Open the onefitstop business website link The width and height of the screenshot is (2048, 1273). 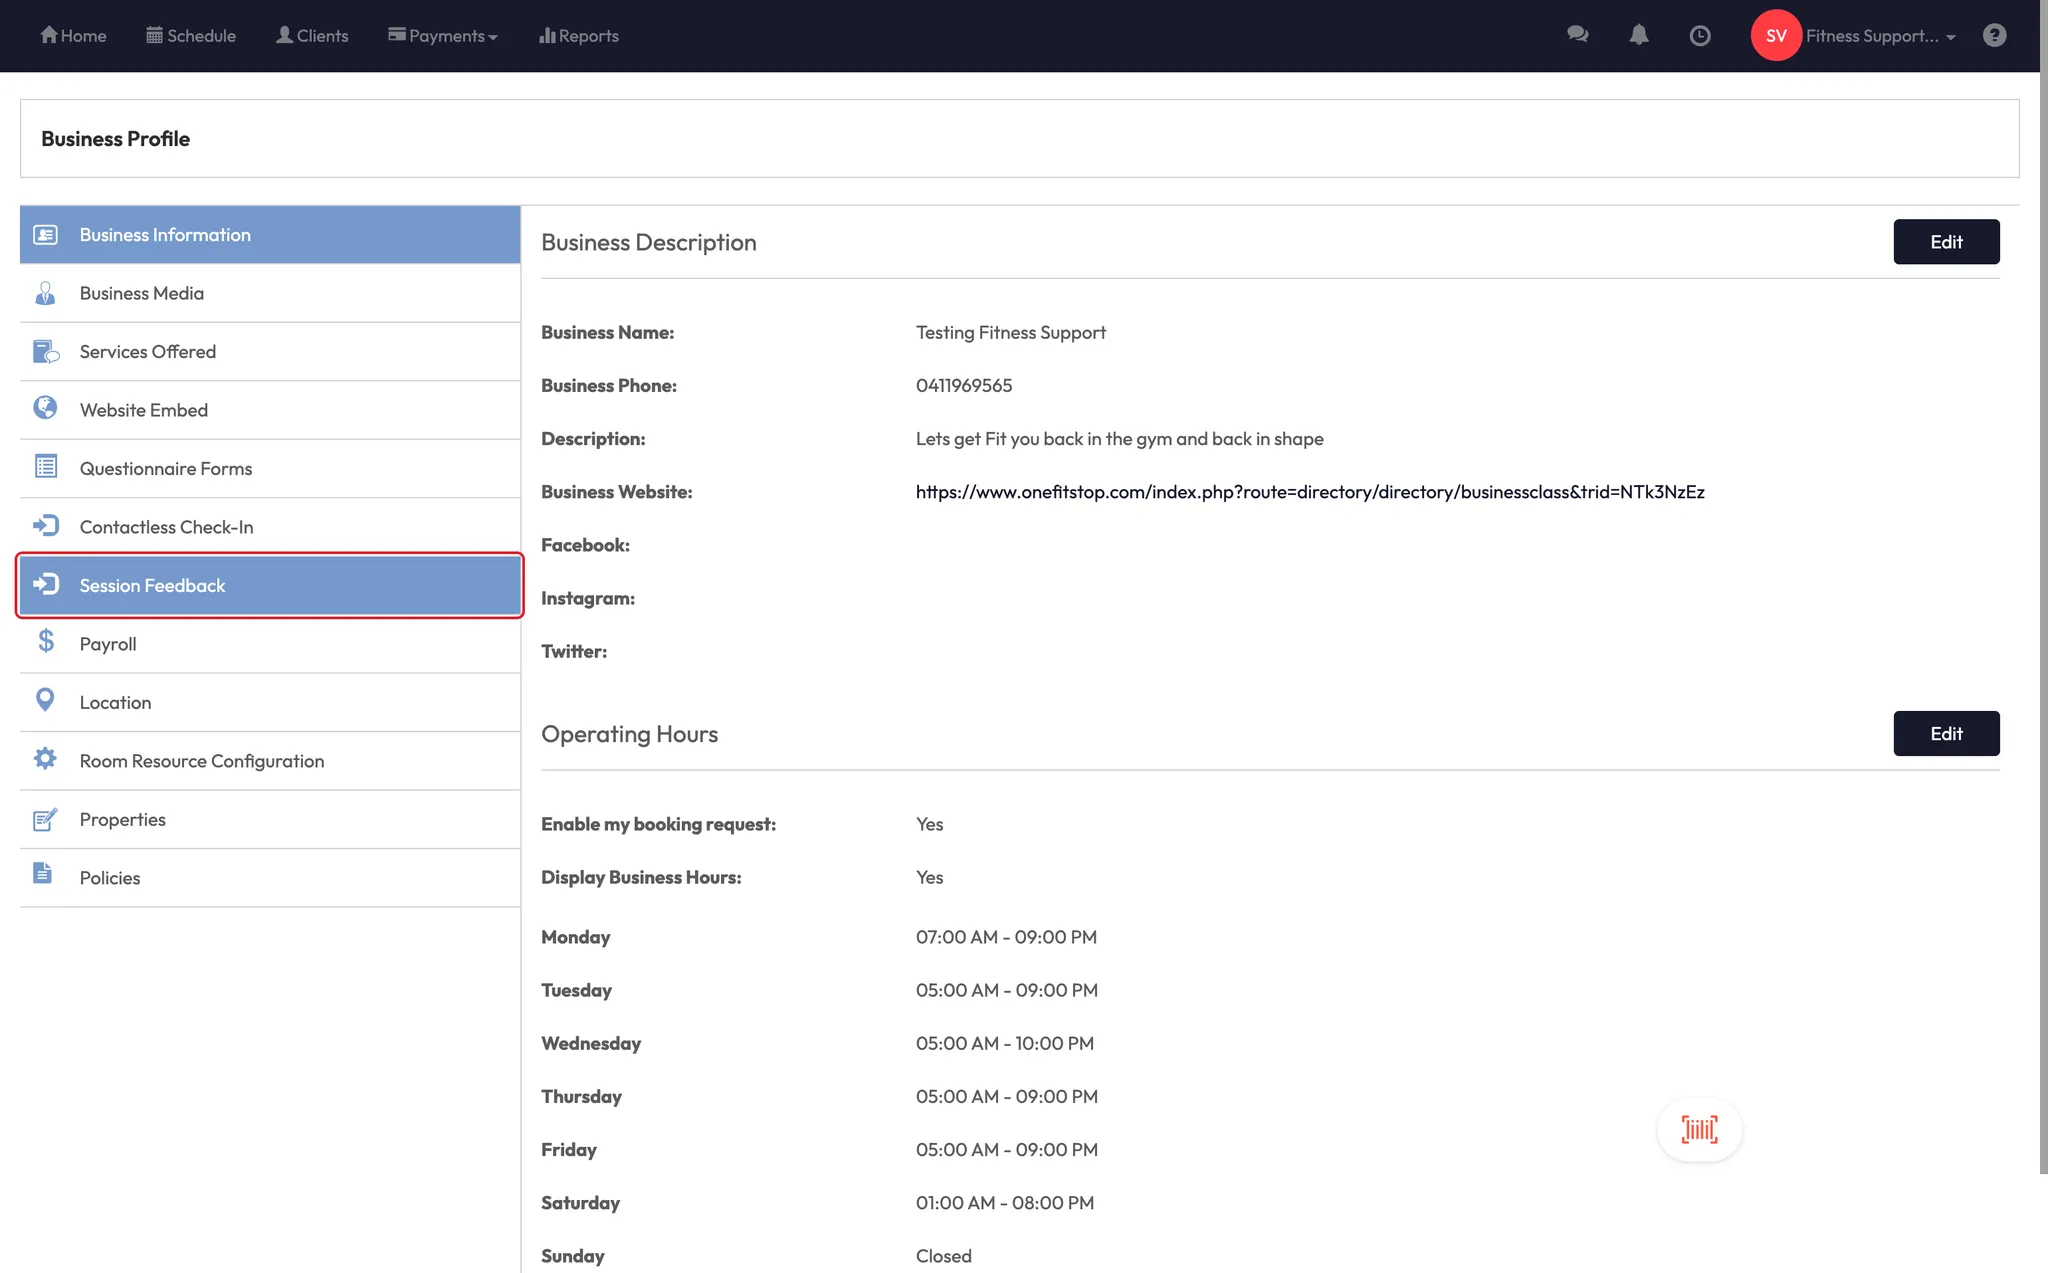tap(1309, 492)
